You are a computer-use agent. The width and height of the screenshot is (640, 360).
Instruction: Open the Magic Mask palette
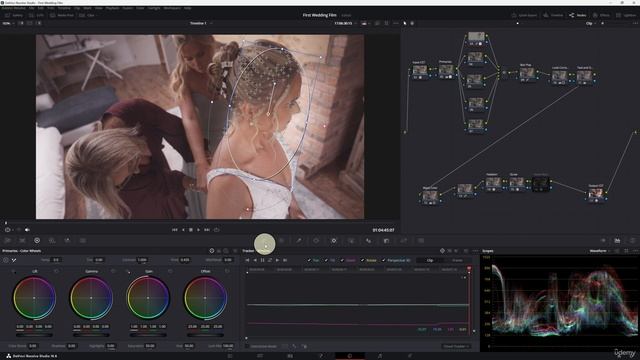[351, 241]
